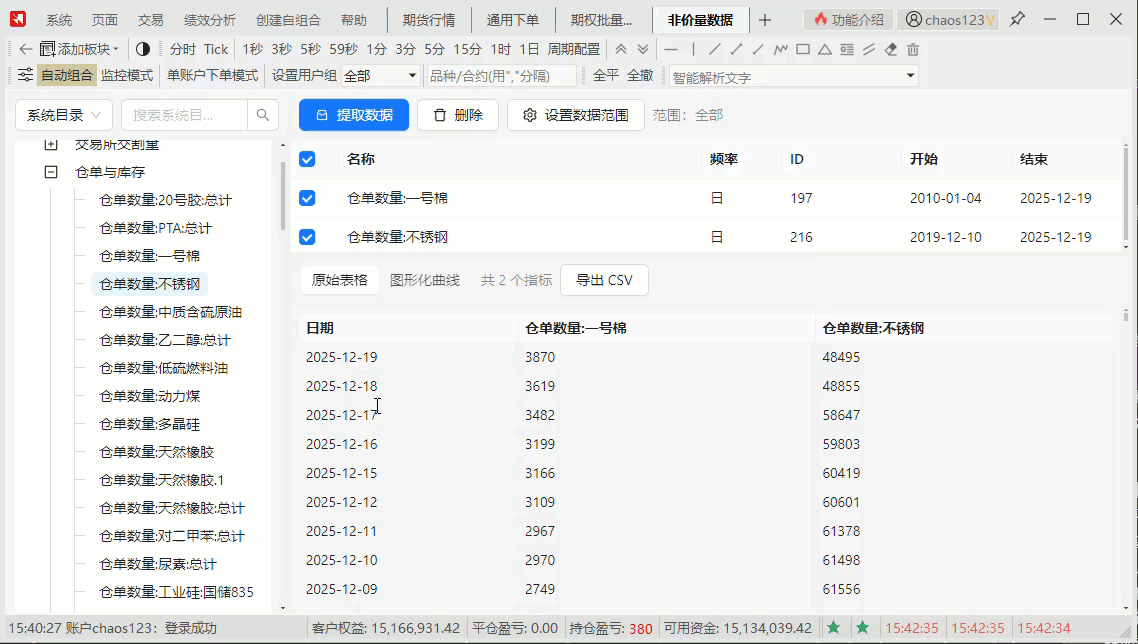The width and height of the screenshot is (1138, 644).
Task: Switch to the 图形化曲线 view tab
Action: [425, 280]
